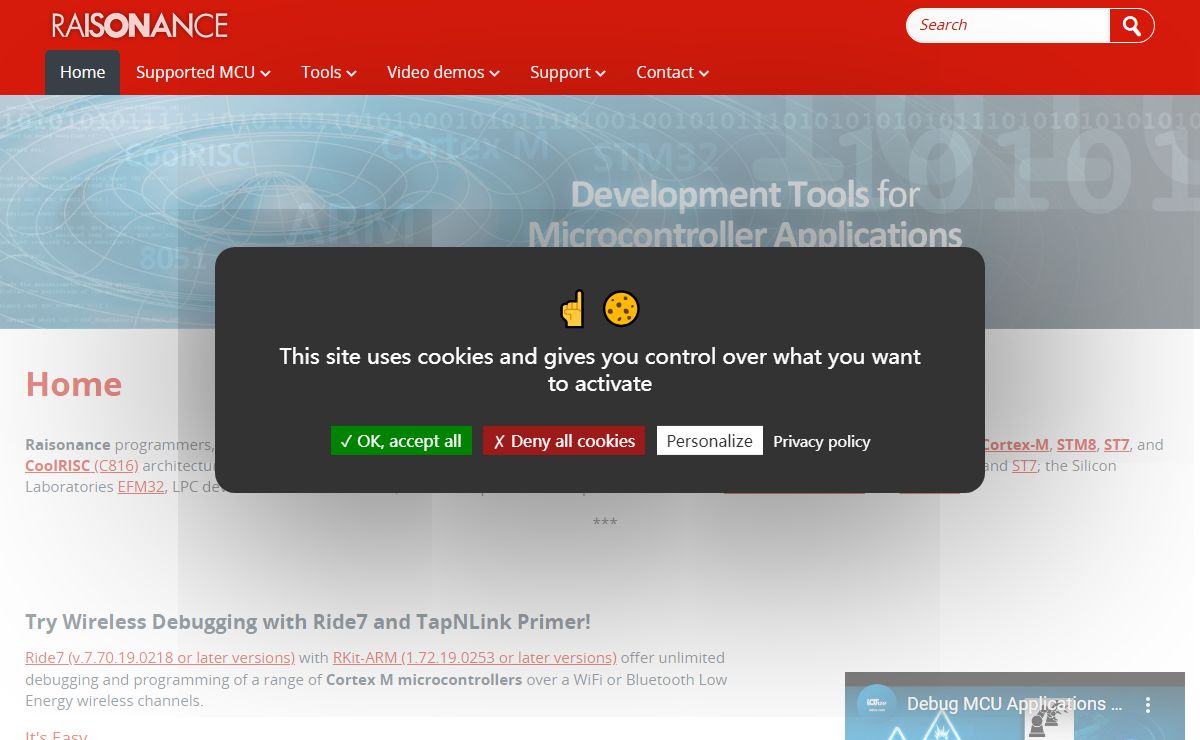1200x740 pixels.
Task: Expand the Tools chevron arrow
Action: pyautogui.click(x=351, y=73)
